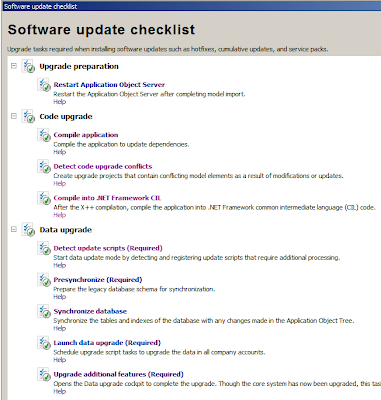Viewport: 381px width, 400px height.
Task: Click the Data upgrade section status icon
Action: point(29,230)
